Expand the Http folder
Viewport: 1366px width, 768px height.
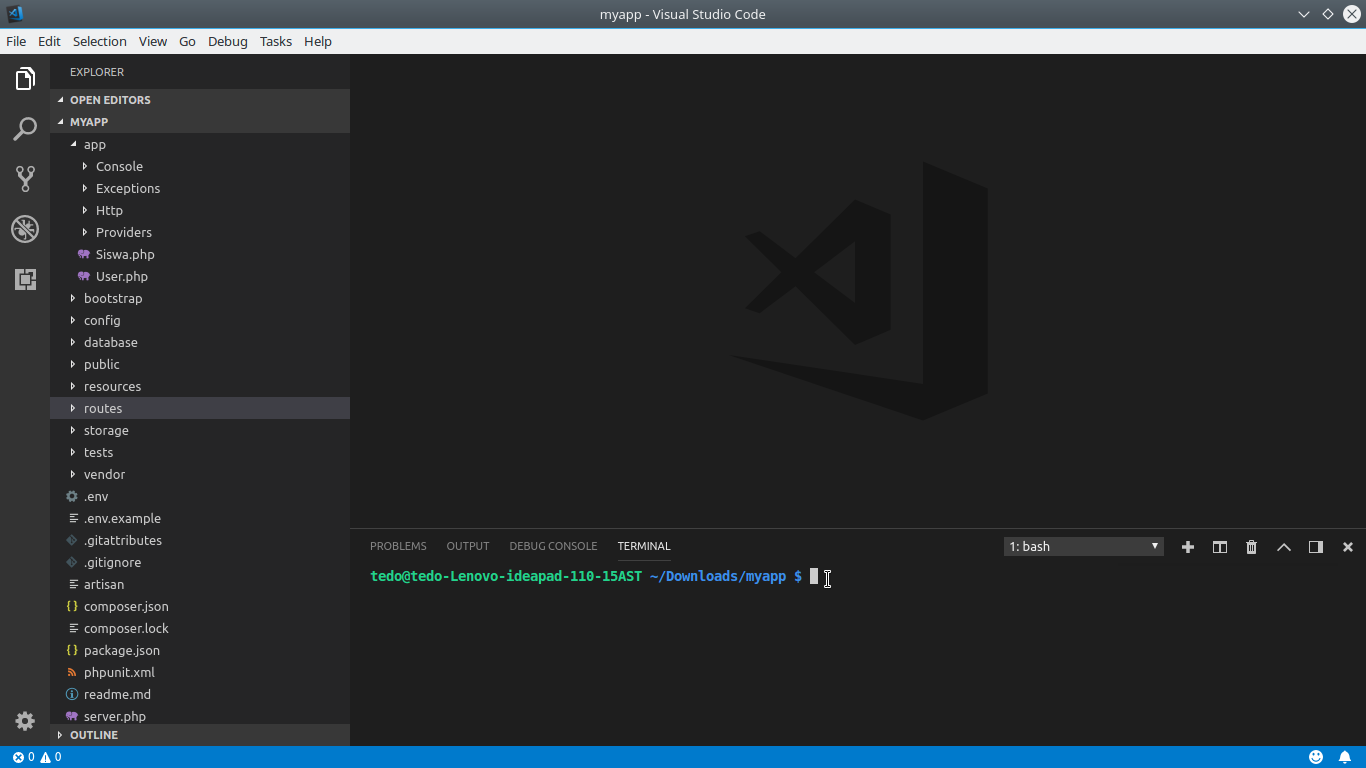point(200,210)
